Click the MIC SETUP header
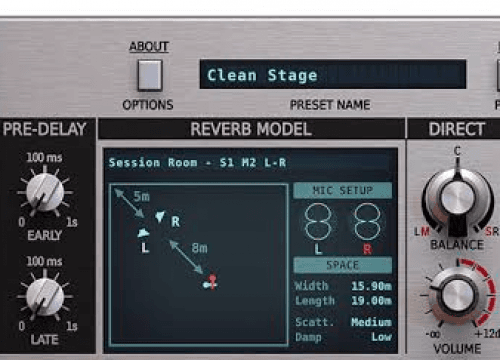Viewport: 500px width, 360px height. click(x=343, y=191)
